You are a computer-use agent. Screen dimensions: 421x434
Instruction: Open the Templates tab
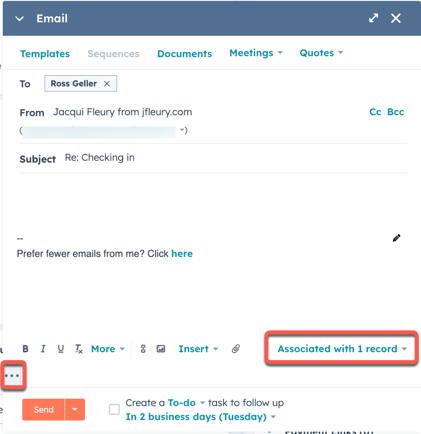point(45,54)
